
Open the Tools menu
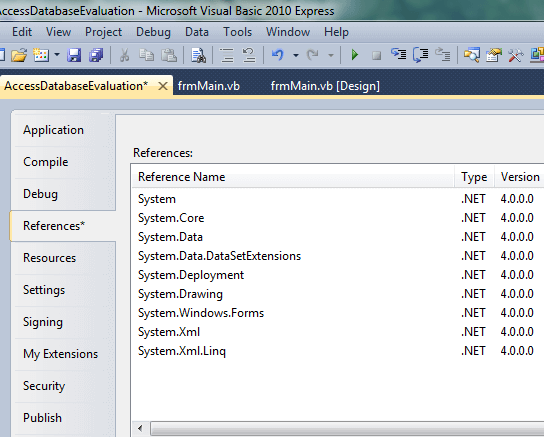click(x=237, y=32)
